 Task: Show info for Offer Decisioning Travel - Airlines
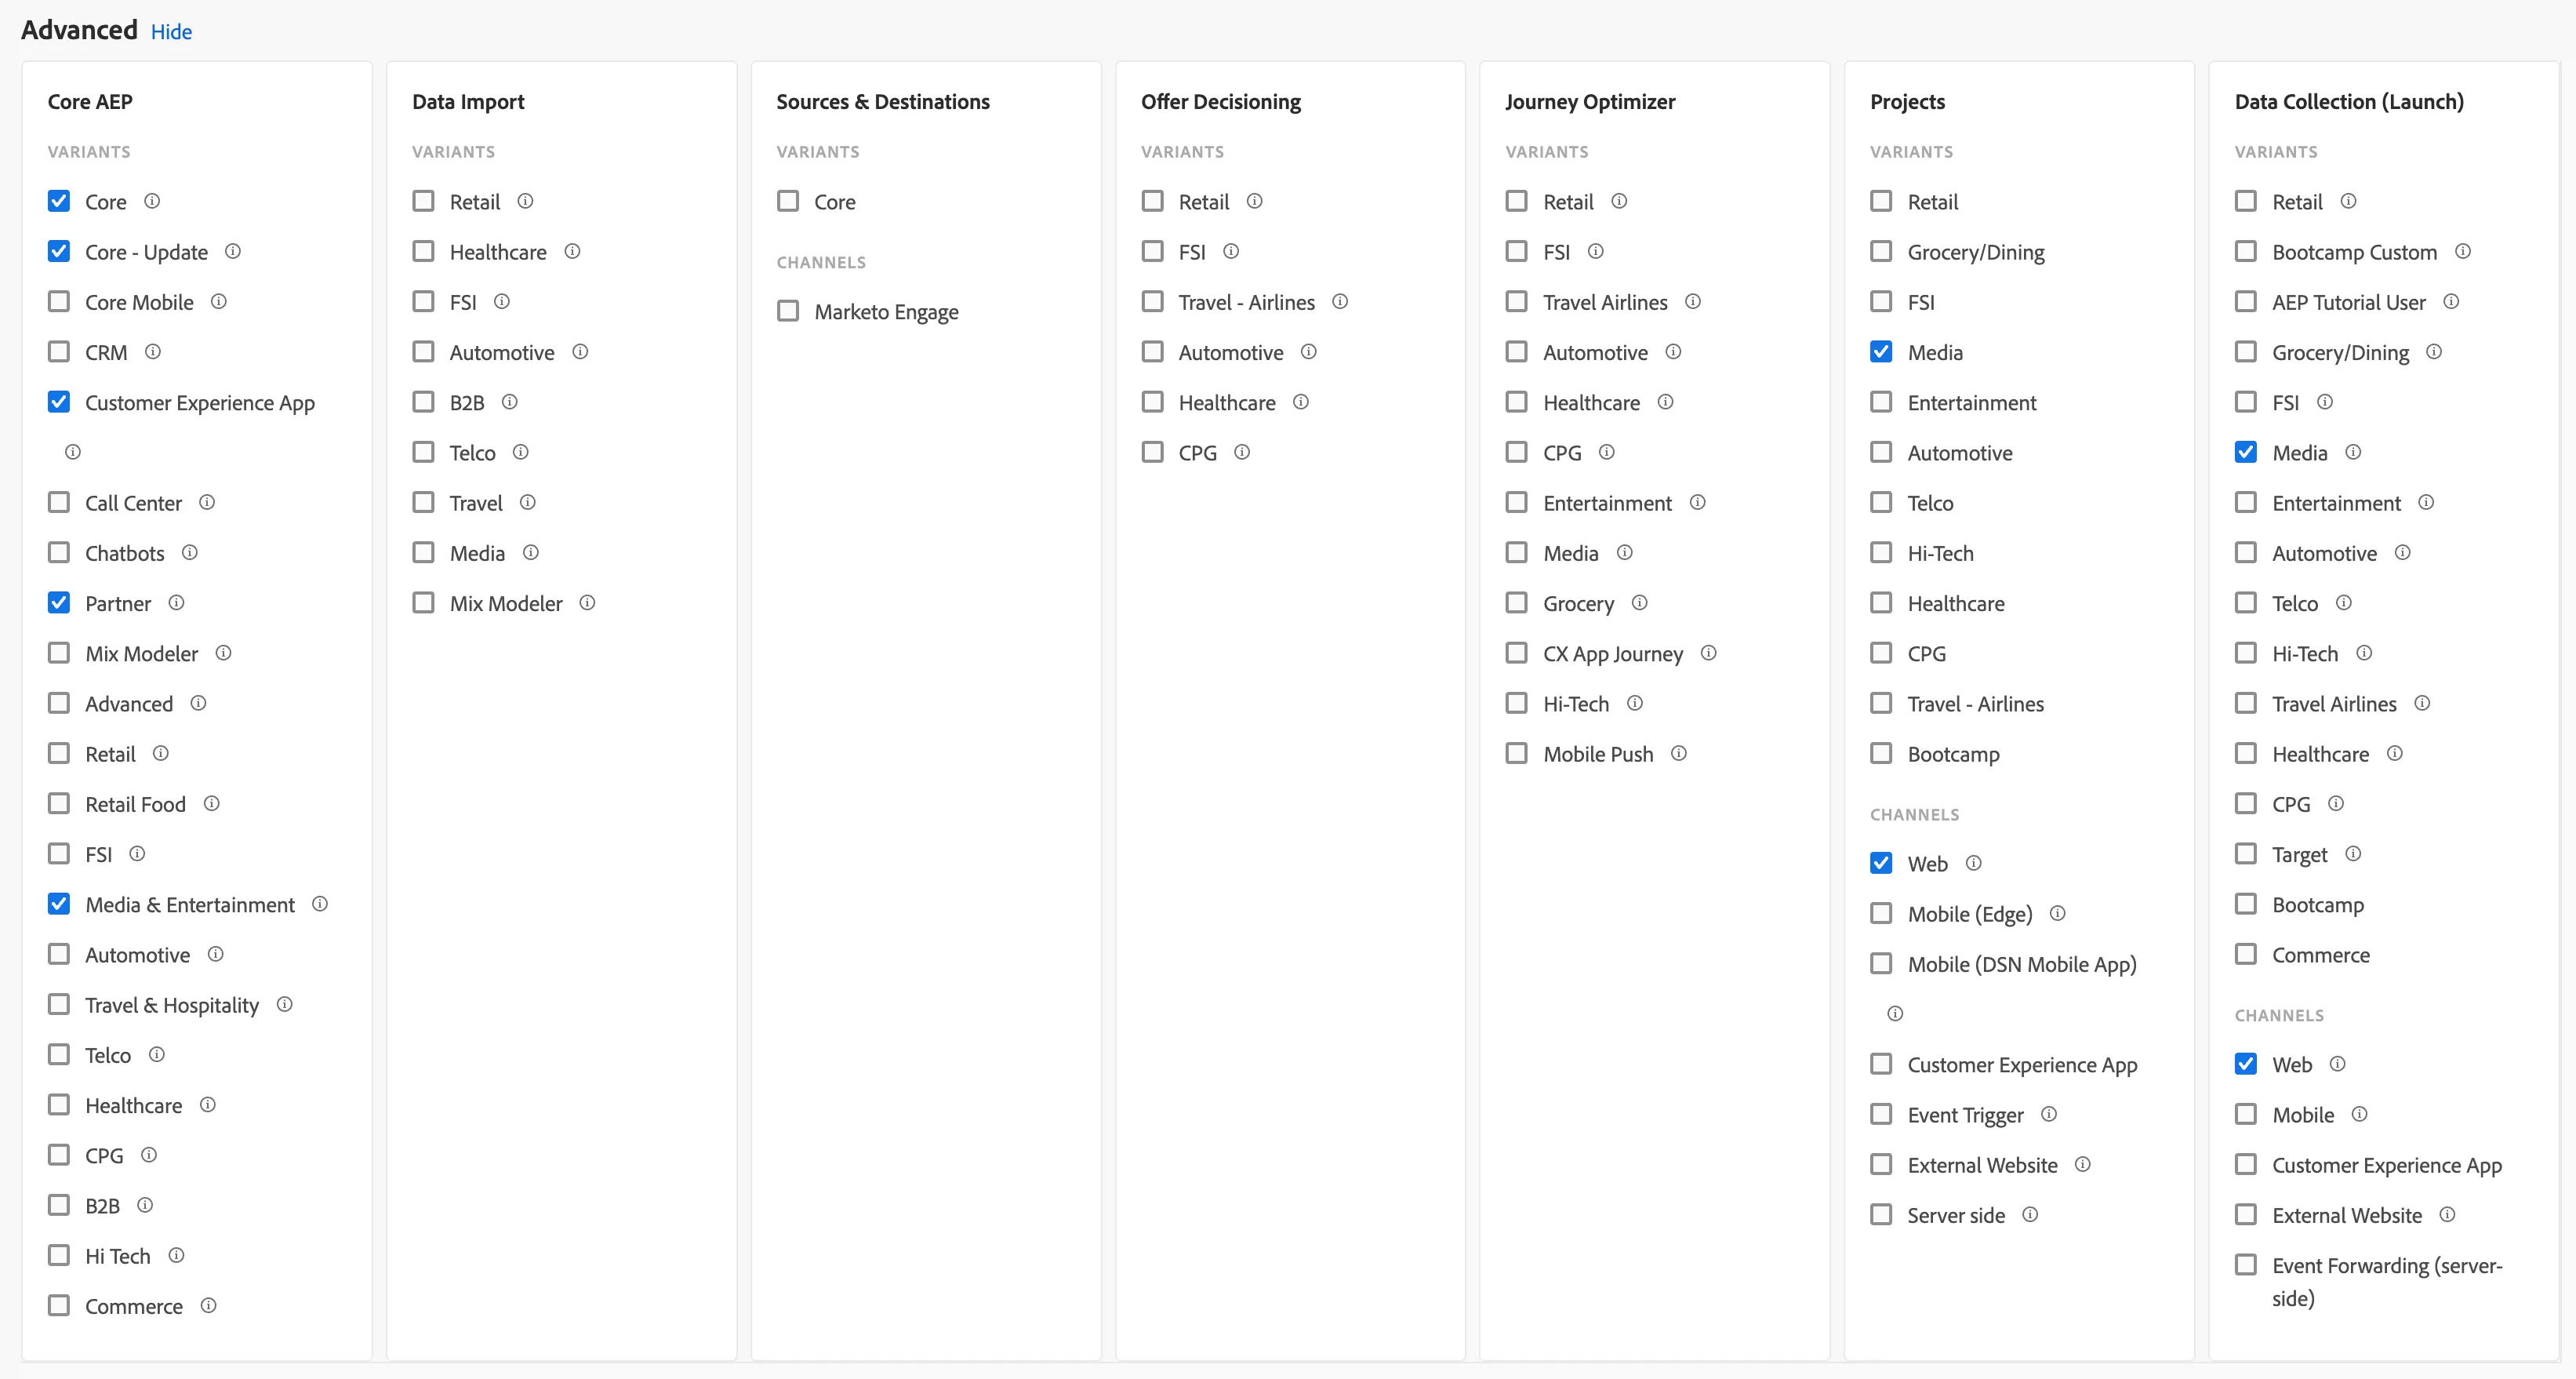(x=1340, y=301)
